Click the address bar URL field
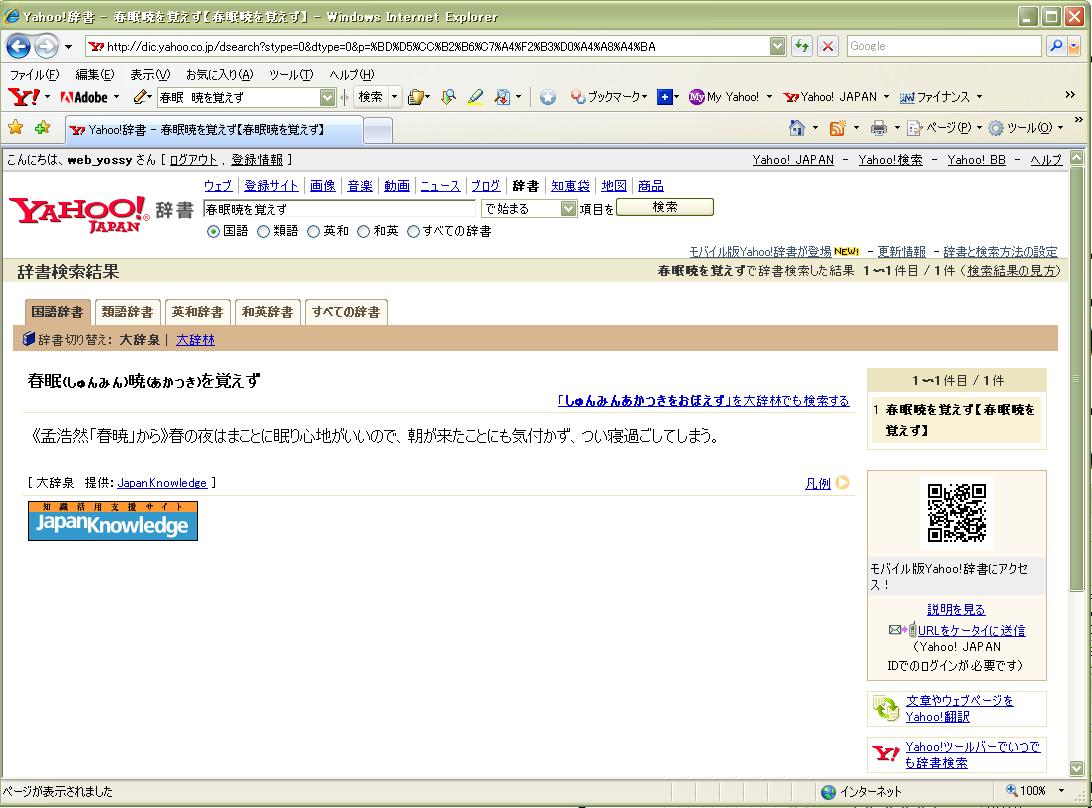The height and width of the screenshot is (808, 1092). [x=428, y=47]
